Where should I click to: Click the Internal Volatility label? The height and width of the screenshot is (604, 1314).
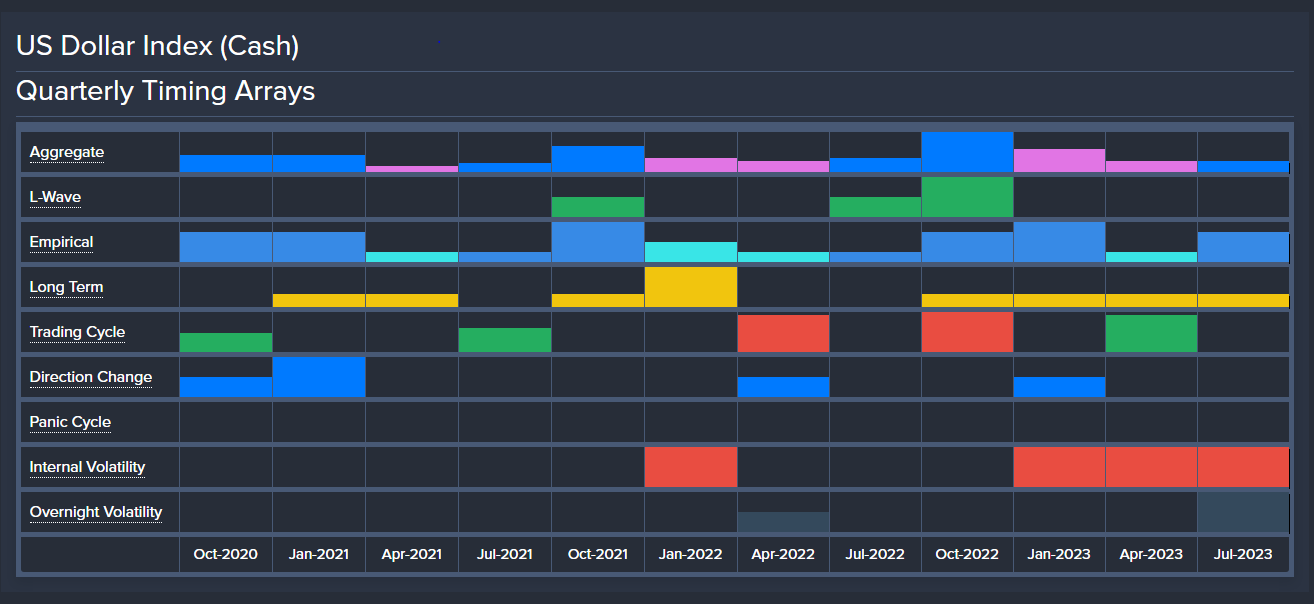point(87,467)
